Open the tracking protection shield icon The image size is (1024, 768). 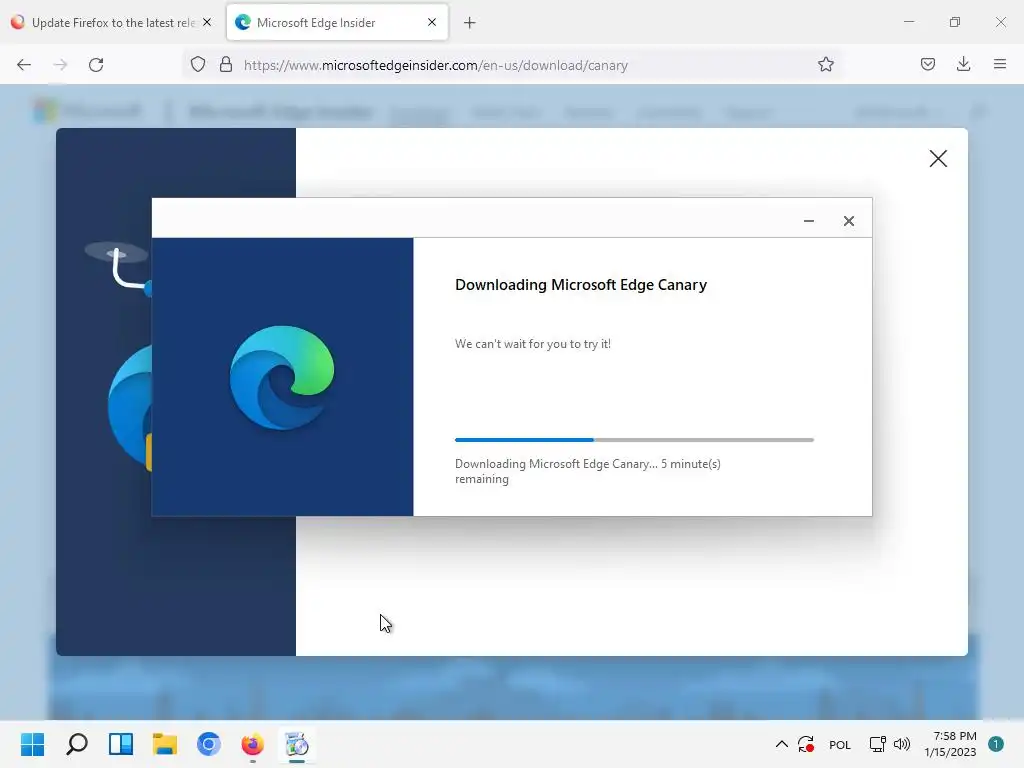point(198,65)
